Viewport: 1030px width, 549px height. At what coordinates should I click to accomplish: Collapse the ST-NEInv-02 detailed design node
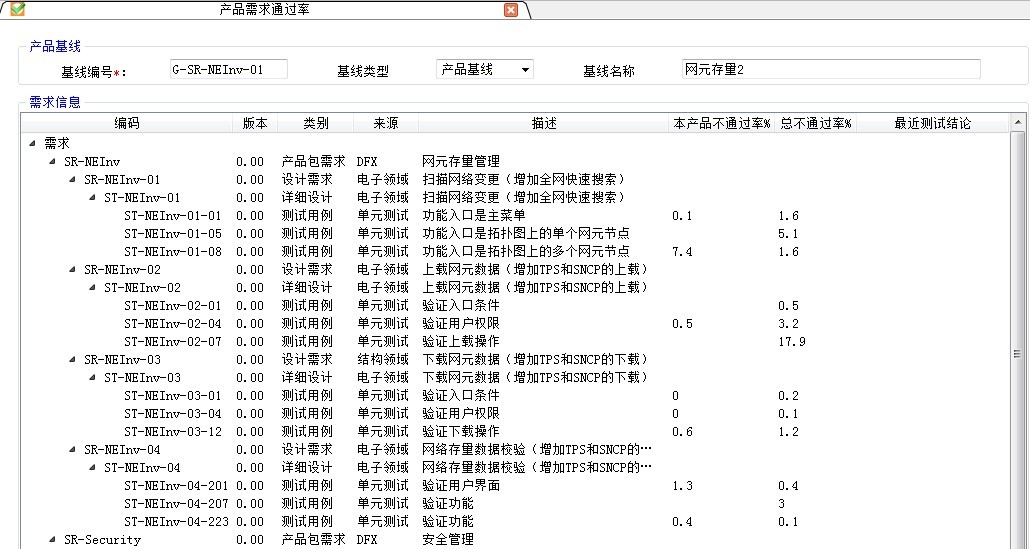click(93, 287)
